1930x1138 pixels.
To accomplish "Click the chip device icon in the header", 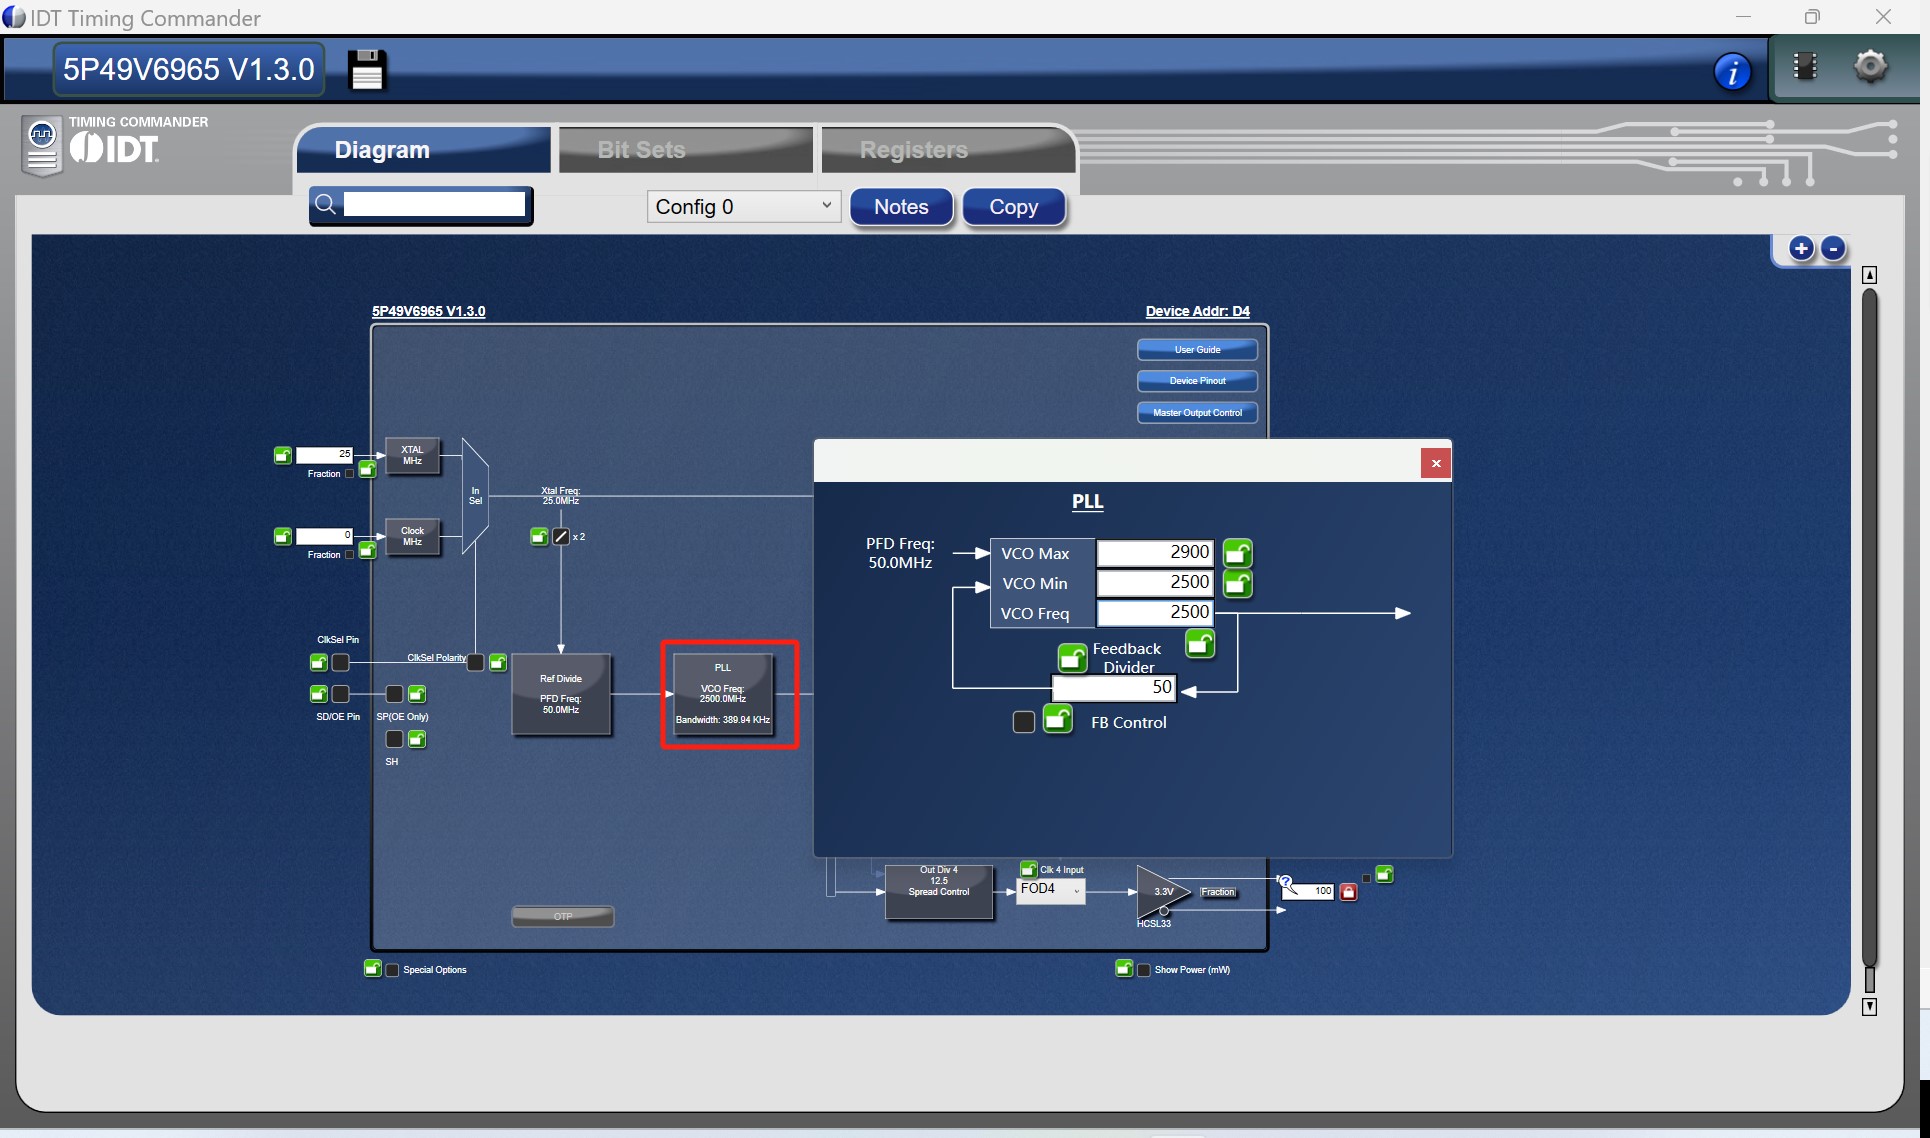I will pos(1805,67).
